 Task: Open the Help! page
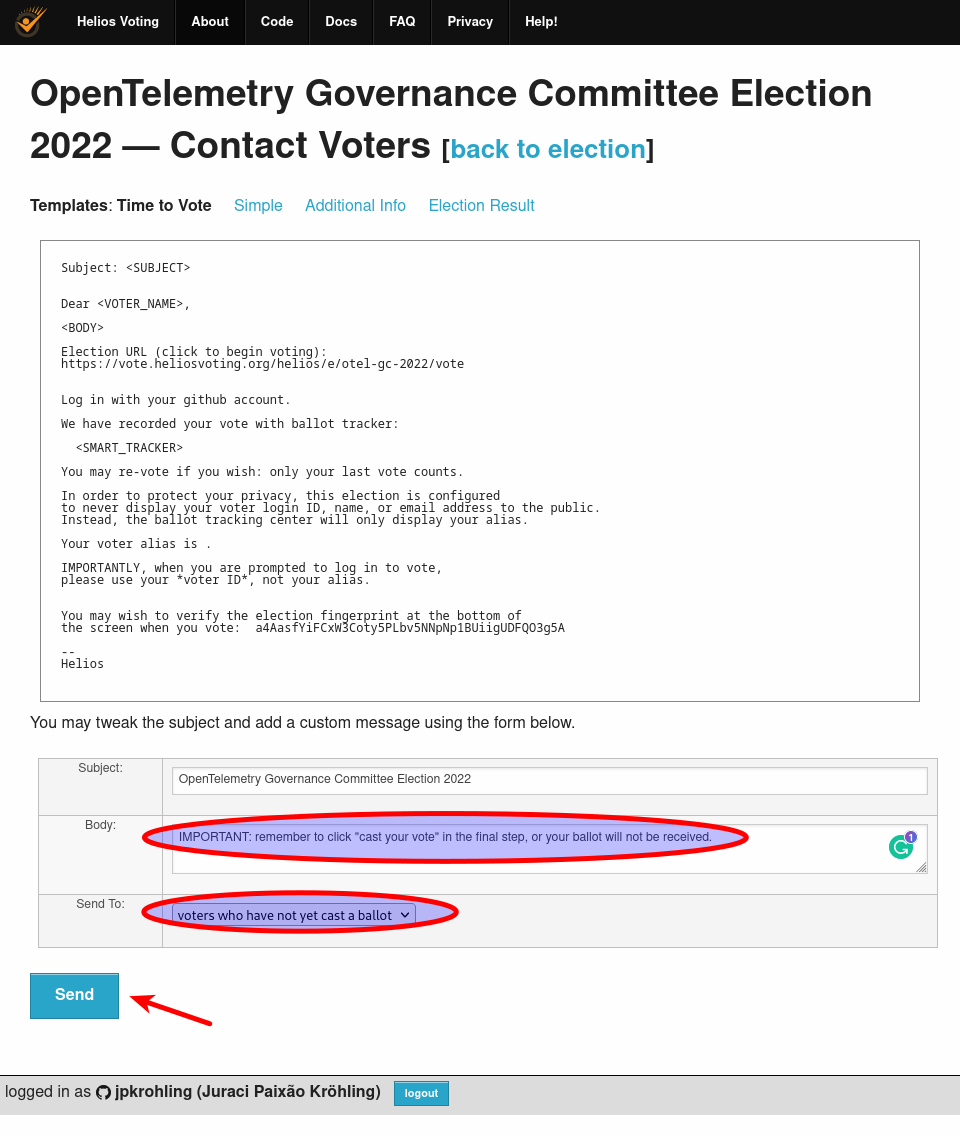point(541,21)
